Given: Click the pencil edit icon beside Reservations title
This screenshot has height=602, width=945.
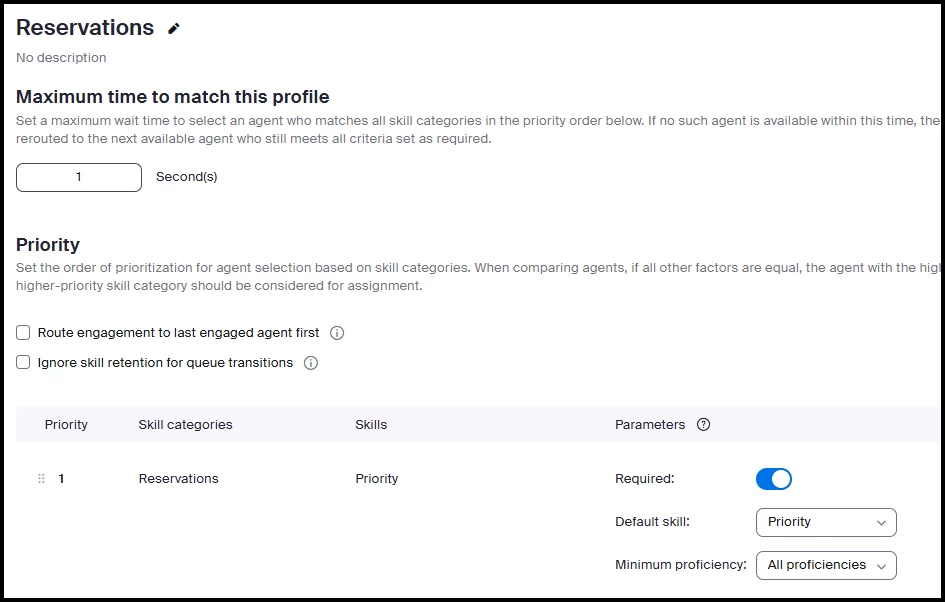Looking at the screenshot, I should (174, 29).
